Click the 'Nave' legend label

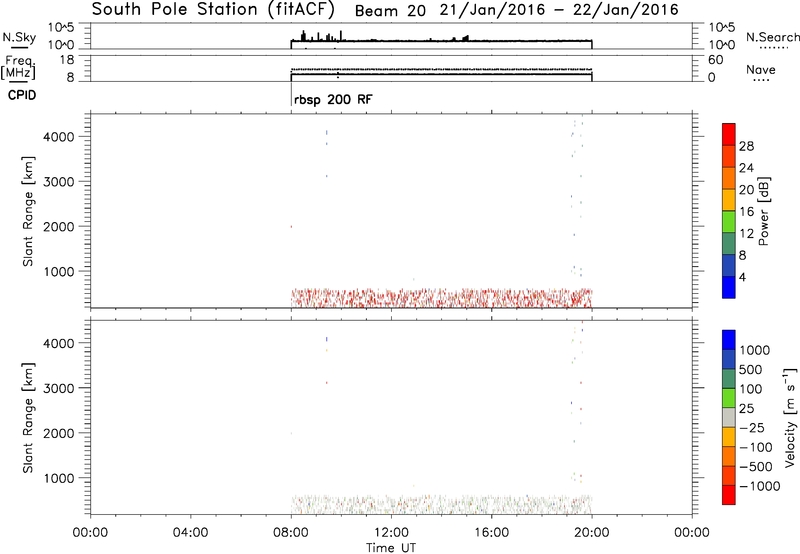(x=761, y=70)
